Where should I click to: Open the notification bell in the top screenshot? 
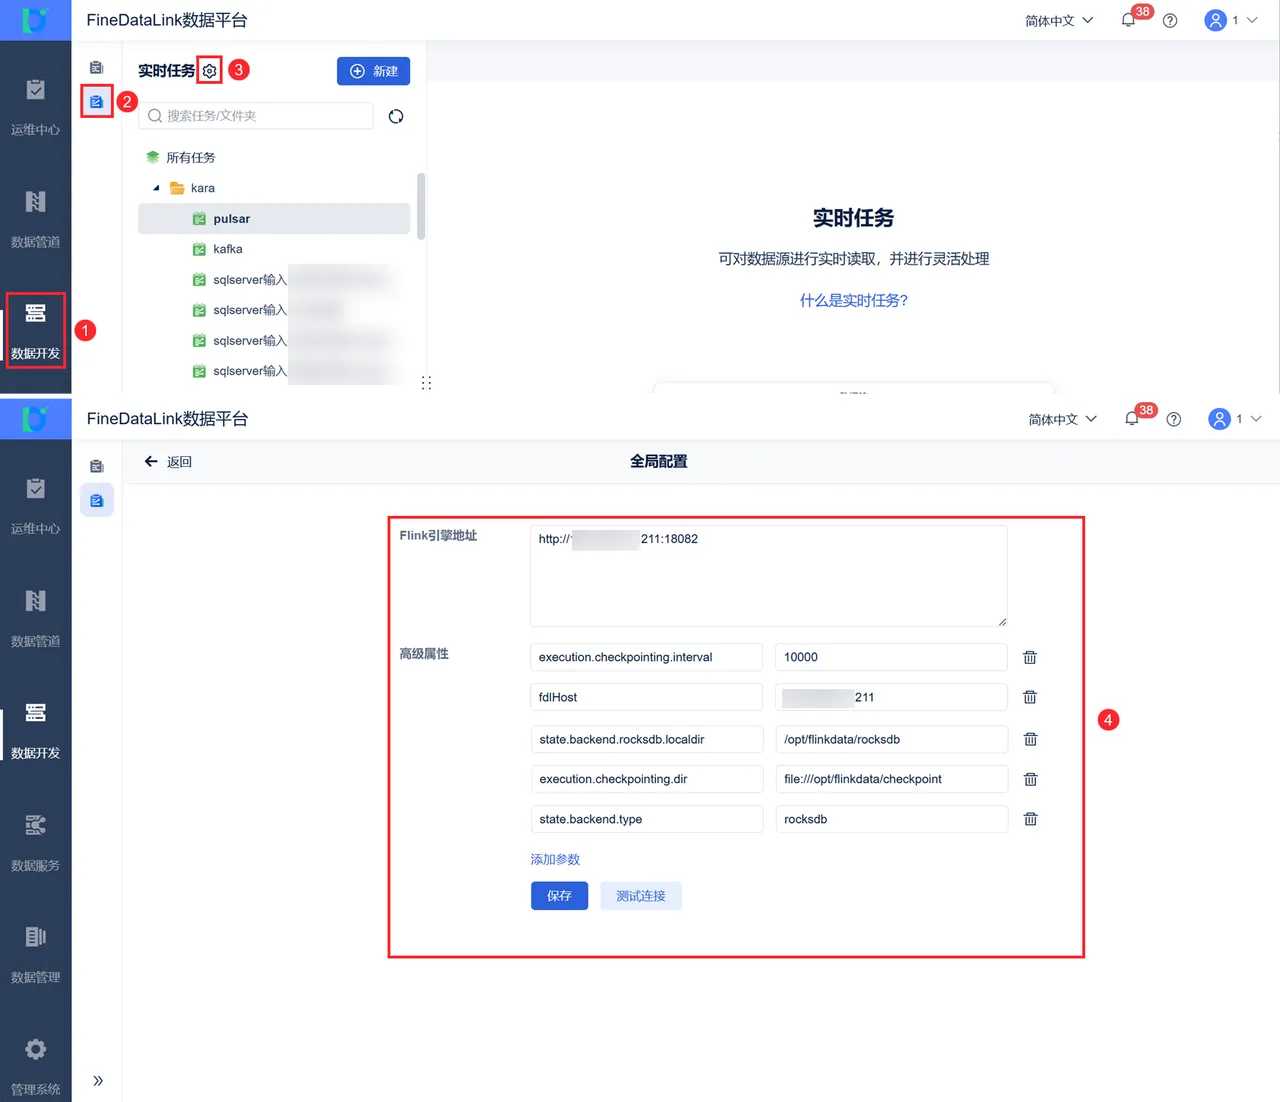[1129, 20]
